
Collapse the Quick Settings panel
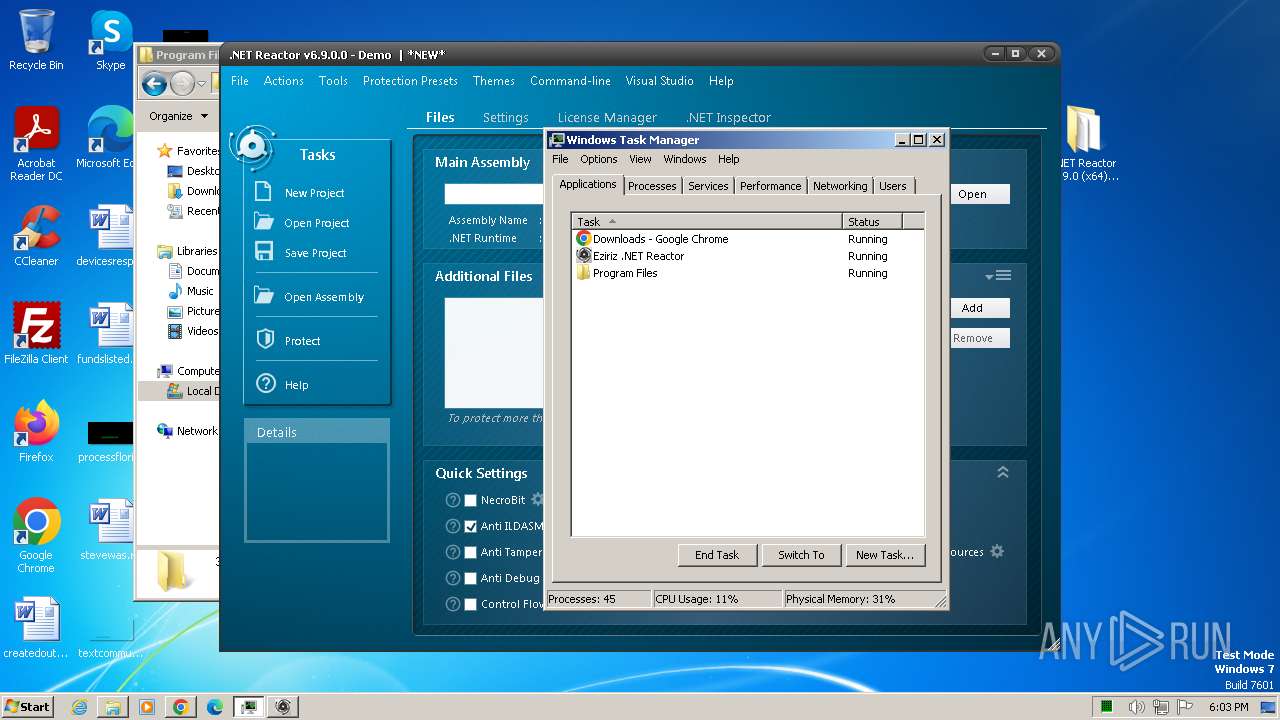click(x=1003, y=472)
